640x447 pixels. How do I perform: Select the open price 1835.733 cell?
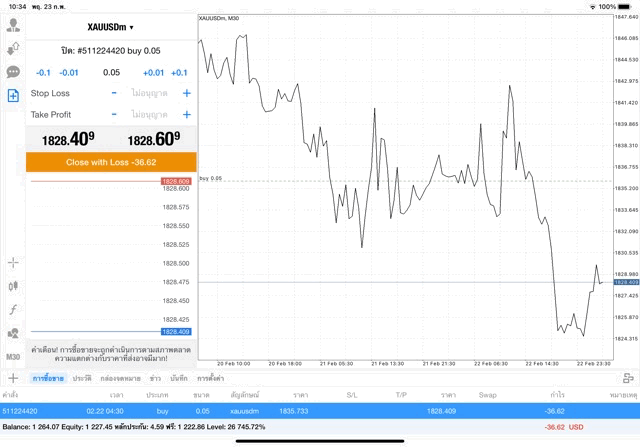pyautogui.click(x=293, y=411)
